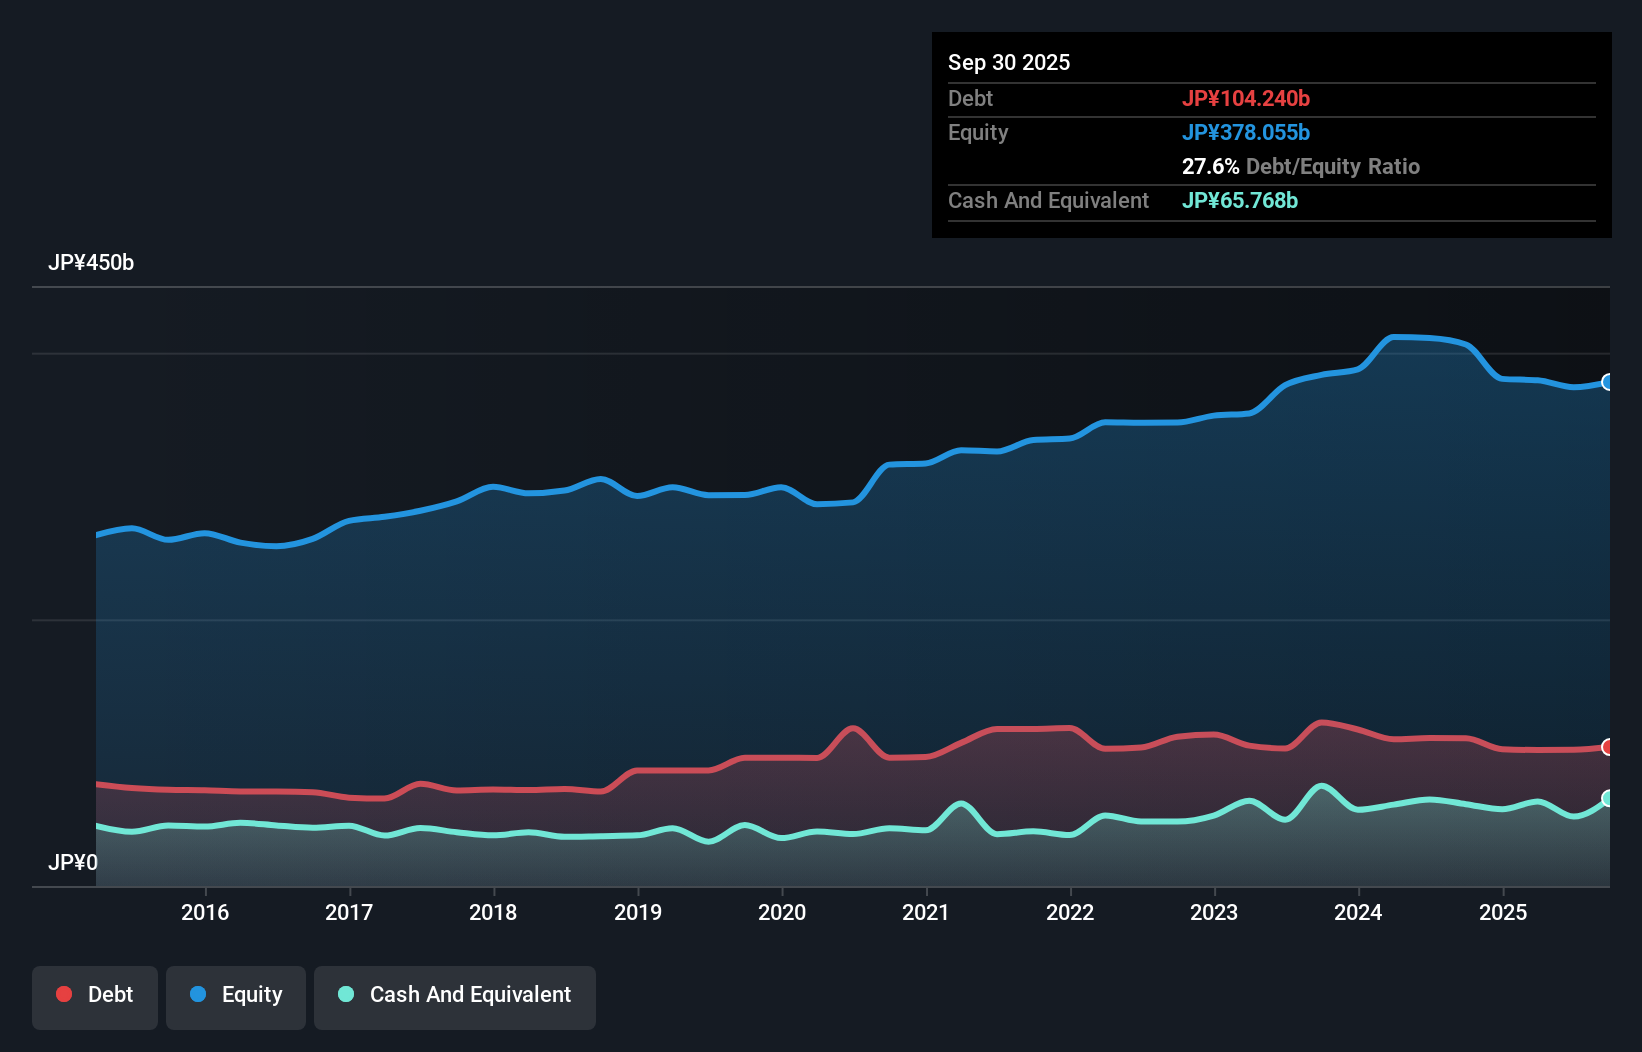This screenshot has height=1052, width=1642.
Task: Toggle the Debt series legend button
Action: click(95, 997)
